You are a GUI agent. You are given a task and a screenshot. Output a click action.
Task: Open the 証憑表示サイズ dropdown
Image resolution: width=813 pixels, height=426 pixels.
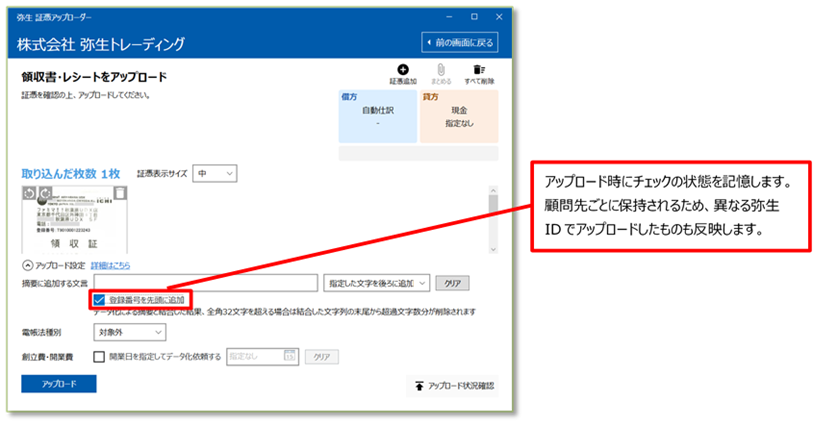coord(215,174)
